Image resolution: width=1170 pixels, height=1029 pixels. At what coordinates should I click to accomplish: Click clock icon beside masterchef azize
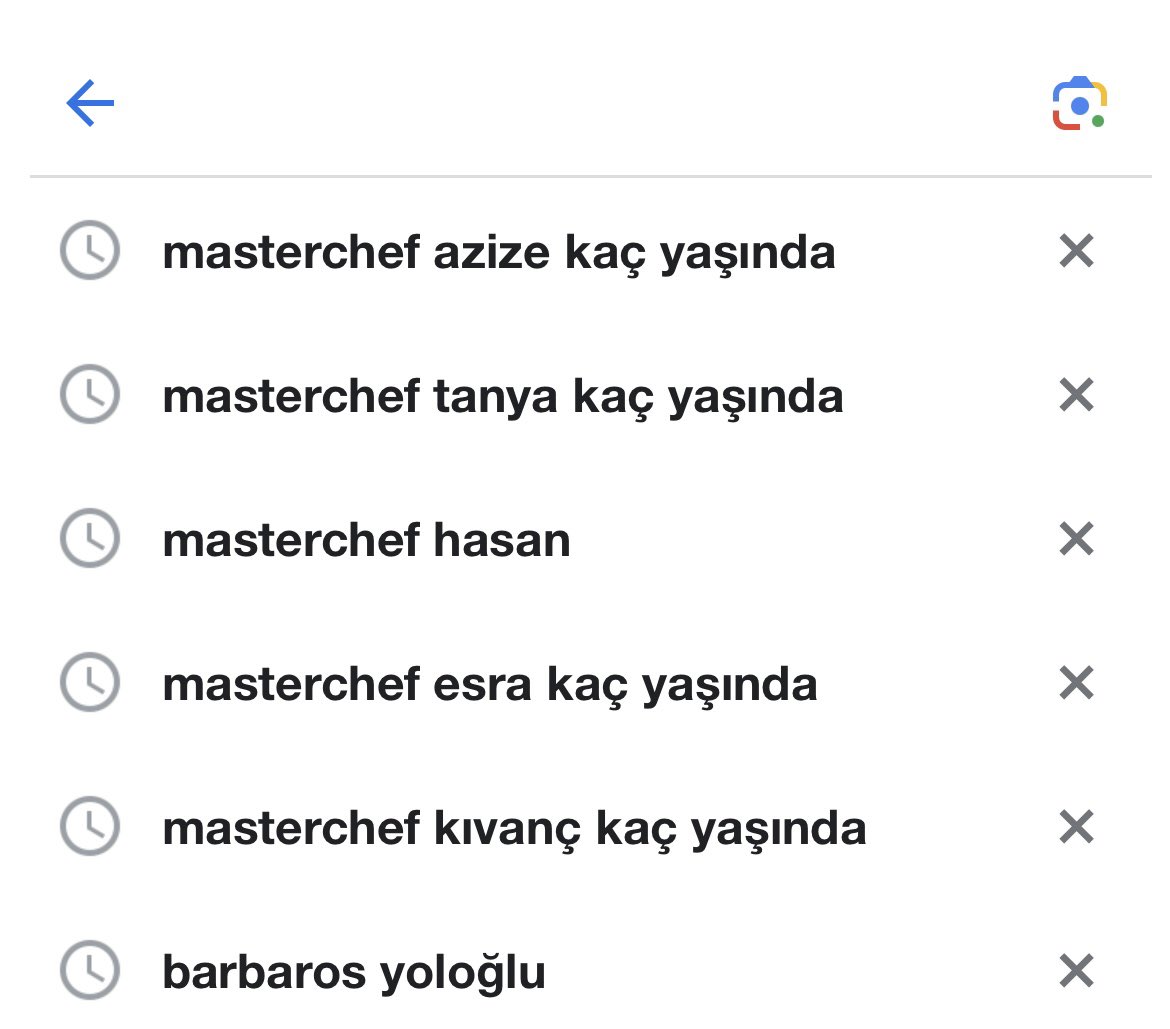(x=90, y=250)
